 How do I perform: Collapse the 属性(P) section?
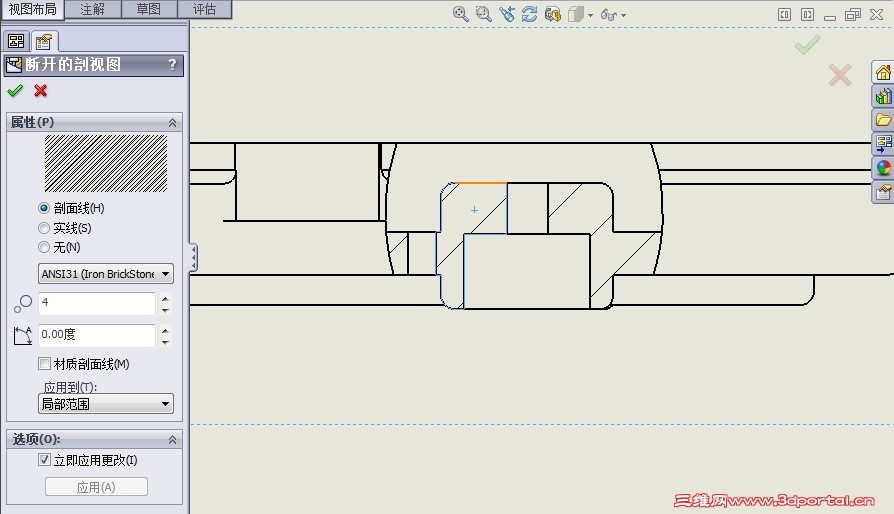[x=172, y=123]
